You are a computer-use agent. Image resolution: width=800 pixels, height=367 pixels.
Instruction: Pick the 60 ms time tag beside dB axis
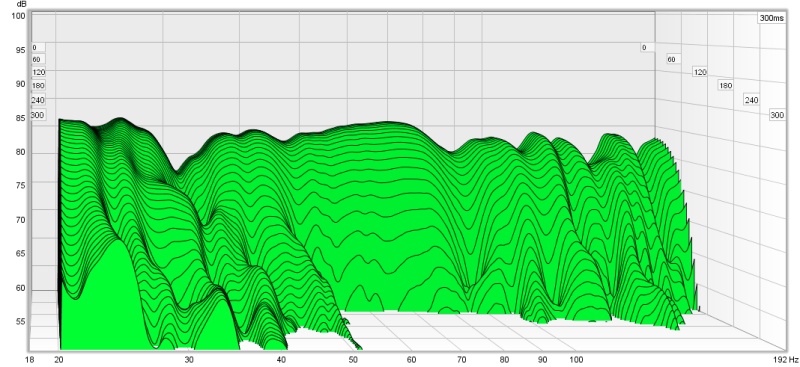click(37, 60)
